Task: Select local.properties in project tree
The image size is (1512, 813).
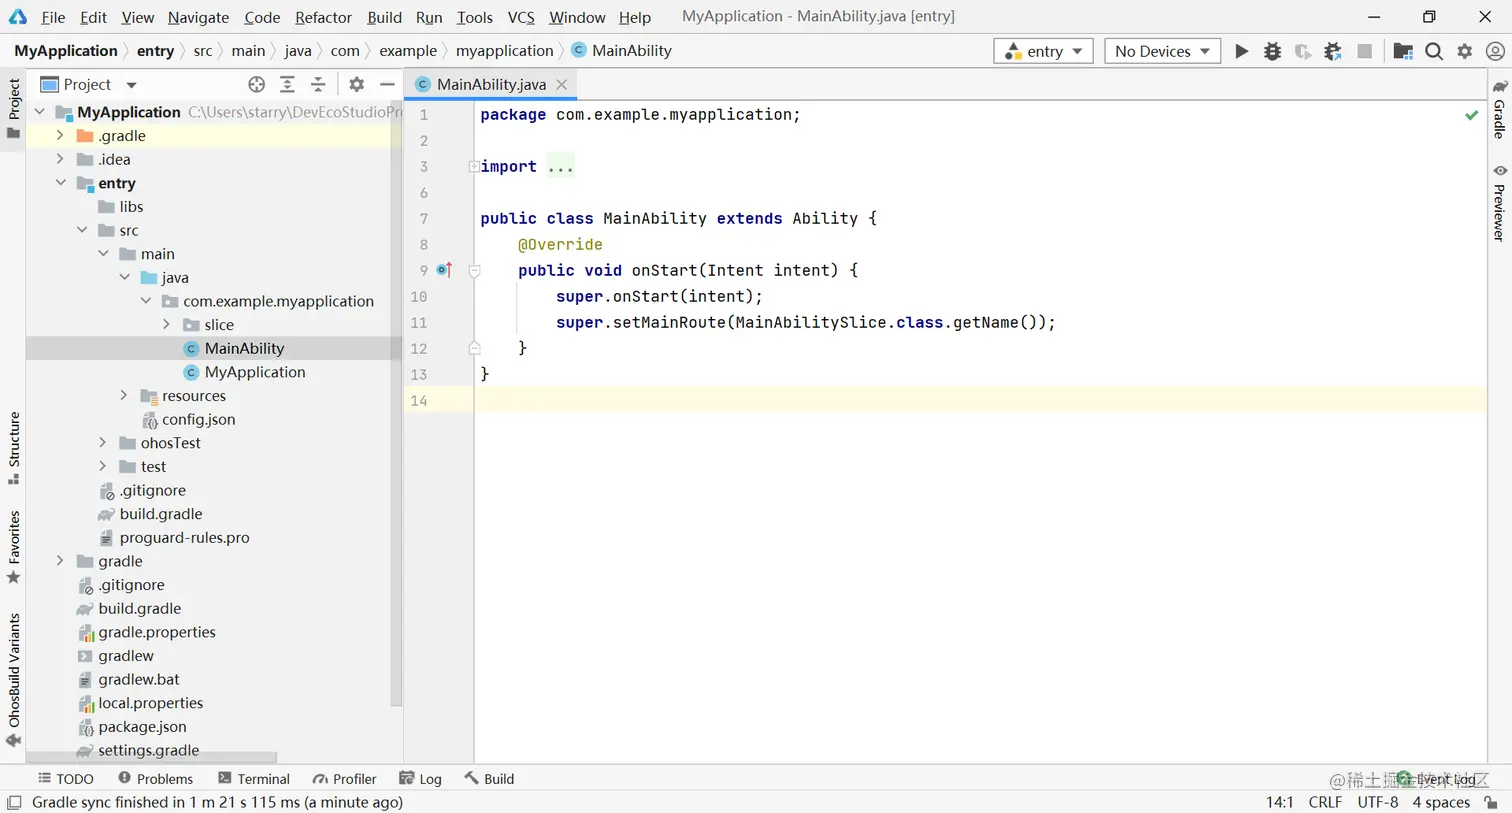Action: click(150, 703)
